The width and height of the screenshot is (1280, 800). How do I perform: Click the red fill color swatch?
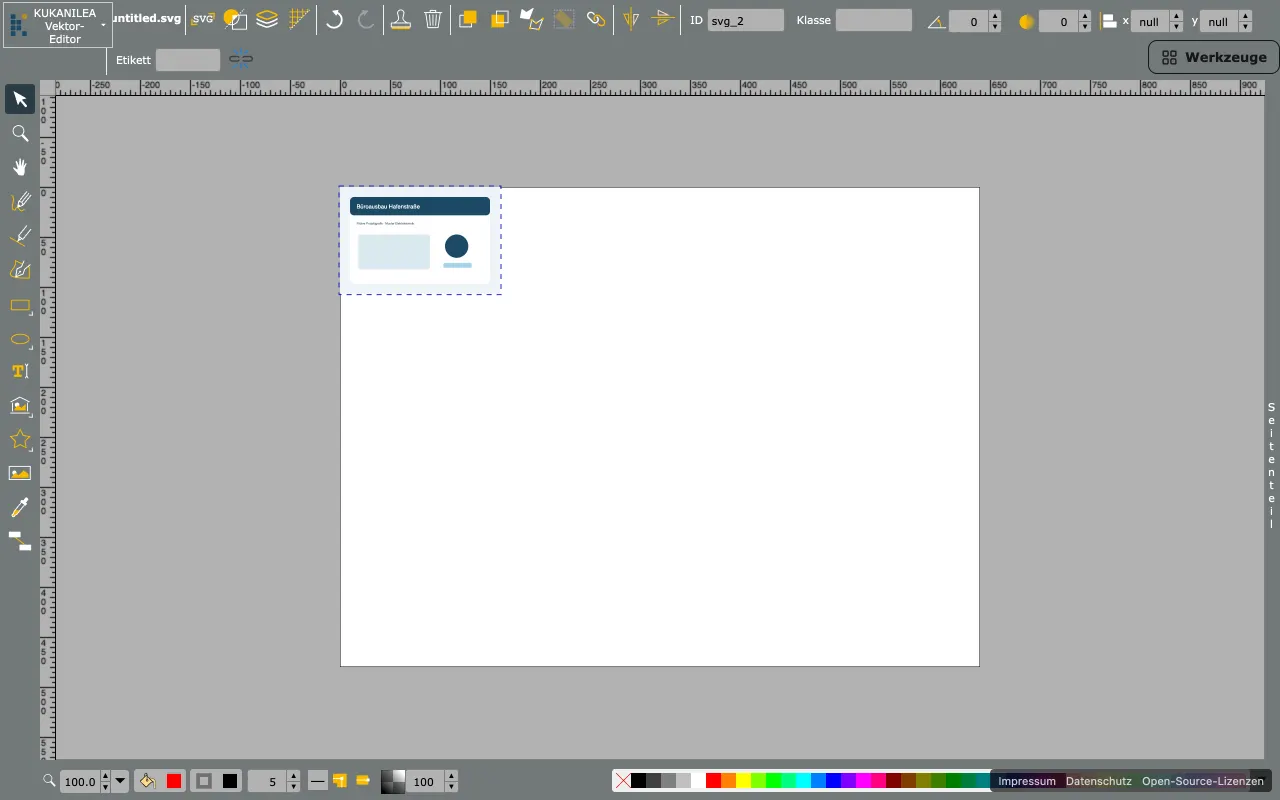(x=174, y=781)
